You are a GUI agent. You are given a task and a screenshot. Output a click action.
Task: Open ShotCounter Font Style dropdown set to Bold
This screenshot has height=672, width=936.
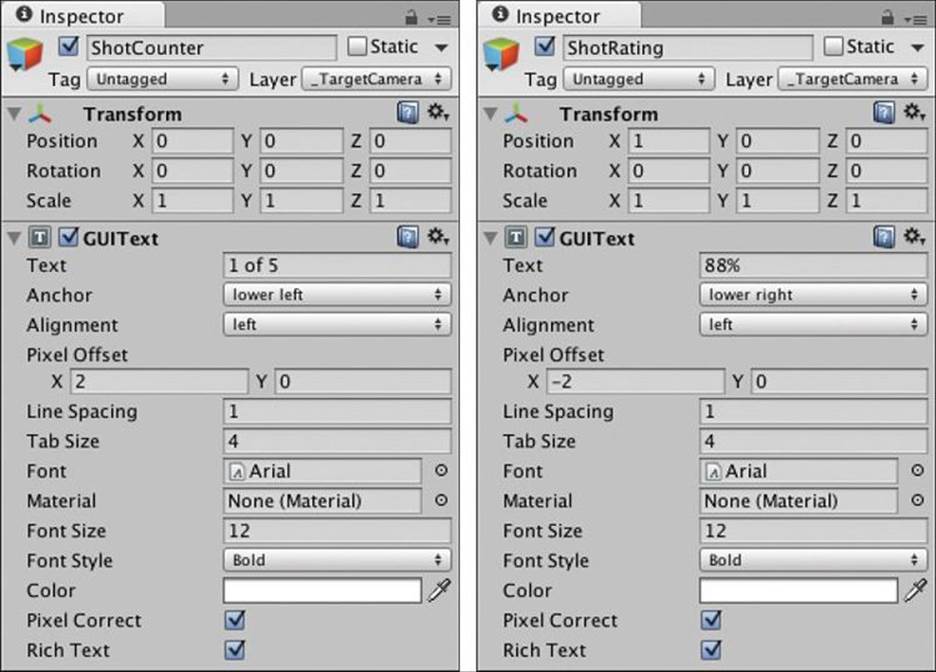[x=337, y=560]
